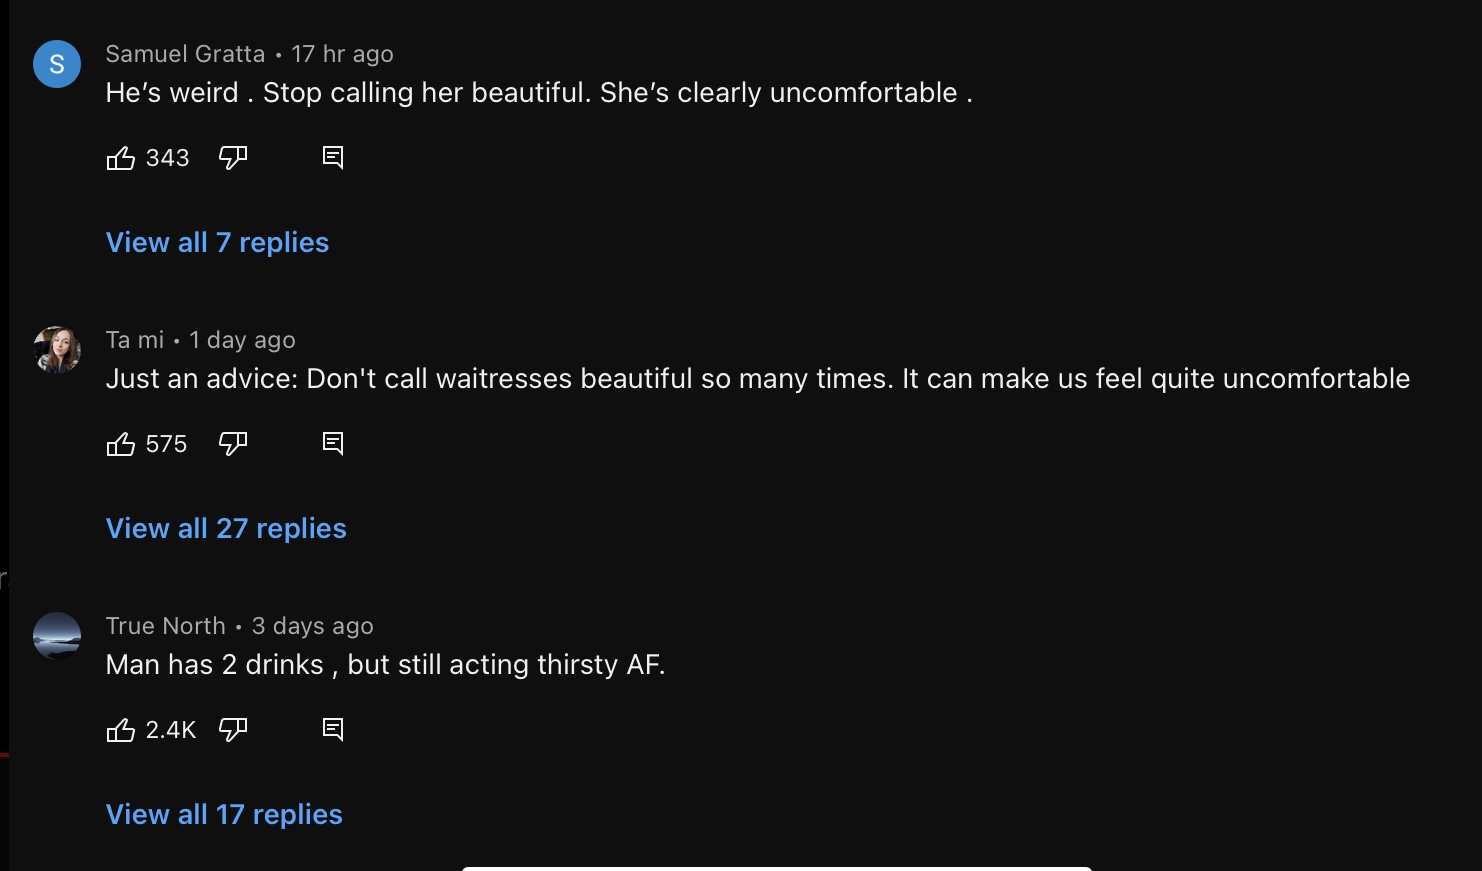This screenshot has width=1482, height=871.
Task: Click the 3 days ago timestamp
Action: click(x=313, y=626)
